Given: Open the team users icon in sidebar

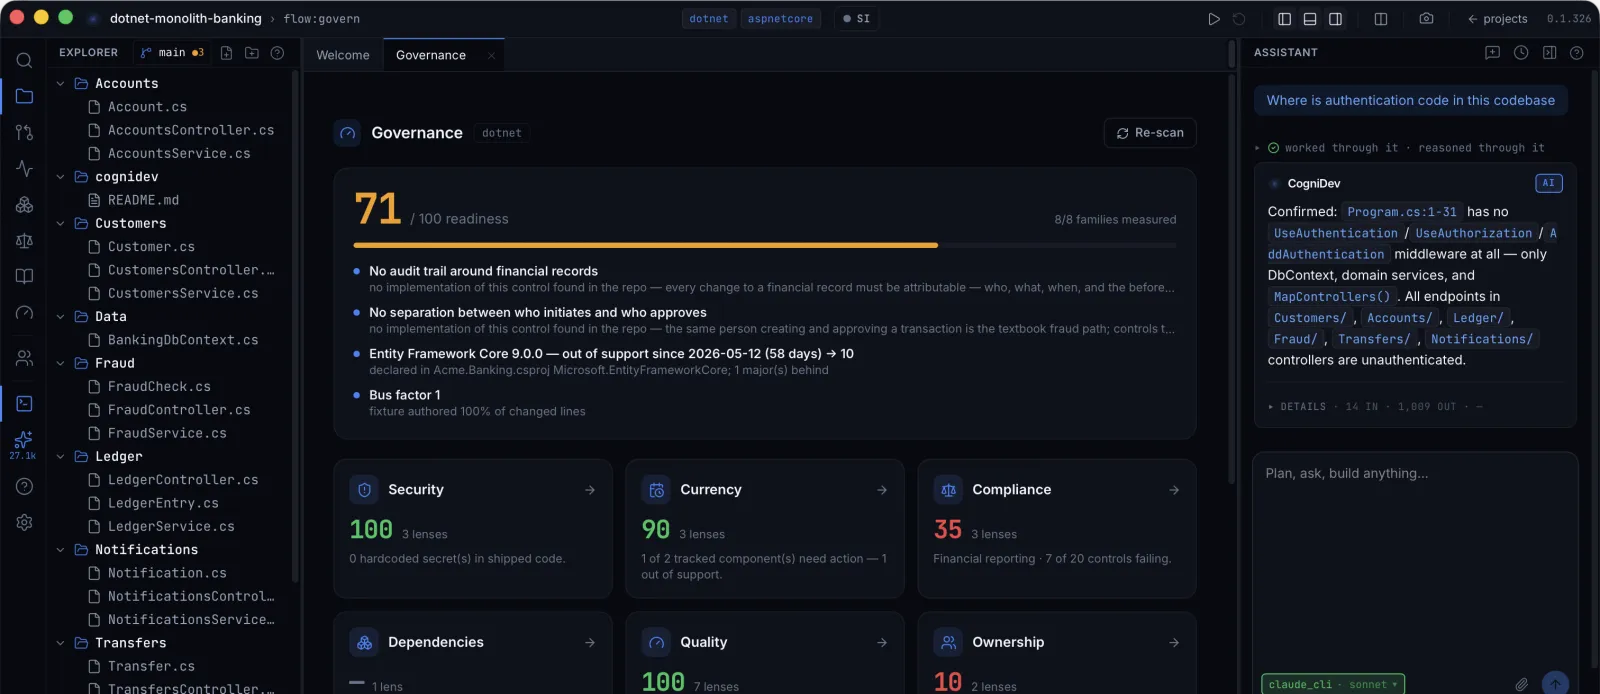Looking at the screenshot, I should tap(24, 357).
